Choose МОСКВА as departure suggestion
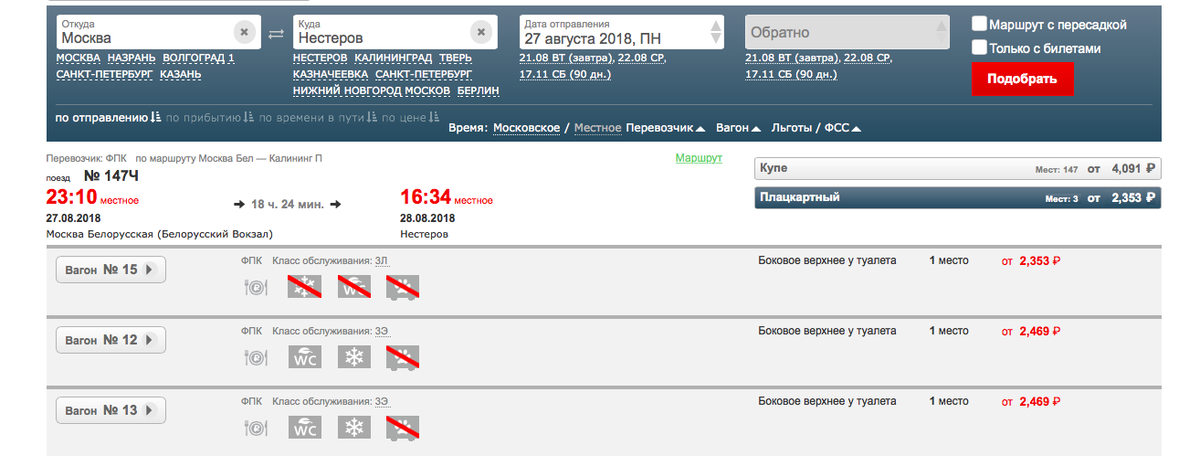 point(78,58)
